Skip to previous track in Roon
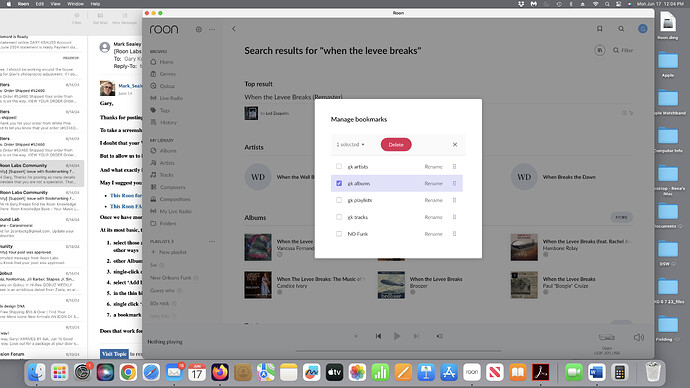 [378, 336]
